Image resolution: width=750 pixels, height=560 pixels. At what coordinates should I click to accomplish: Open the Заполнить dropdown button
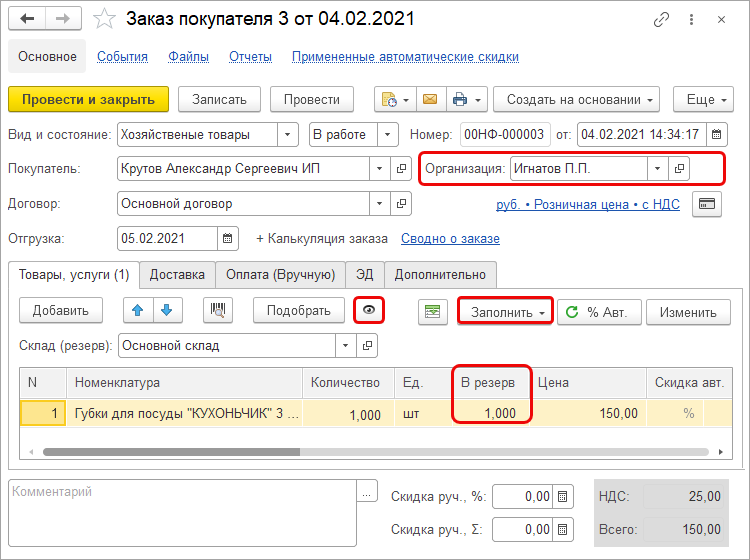point(506,312)
